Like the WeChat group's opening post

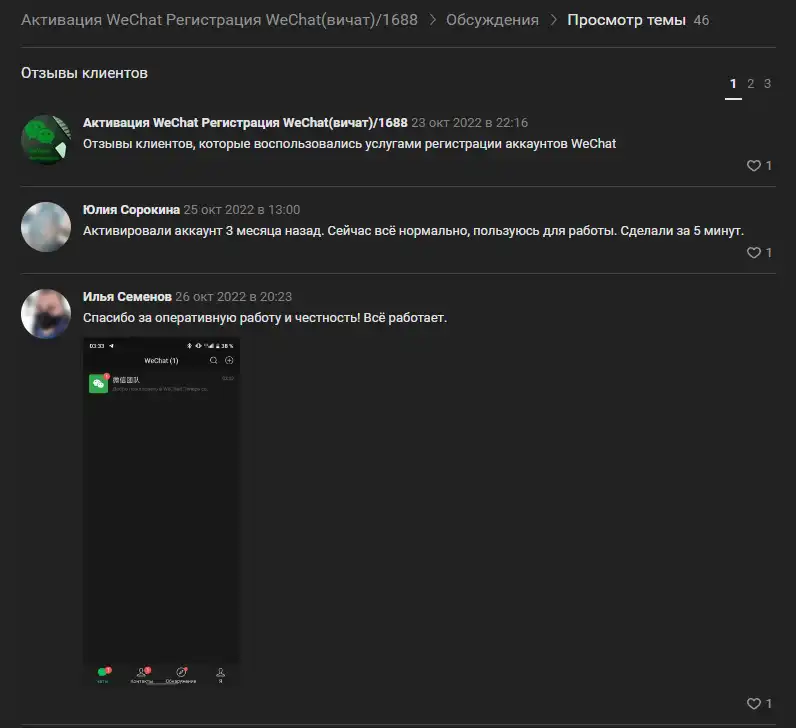tap(759, 166)
